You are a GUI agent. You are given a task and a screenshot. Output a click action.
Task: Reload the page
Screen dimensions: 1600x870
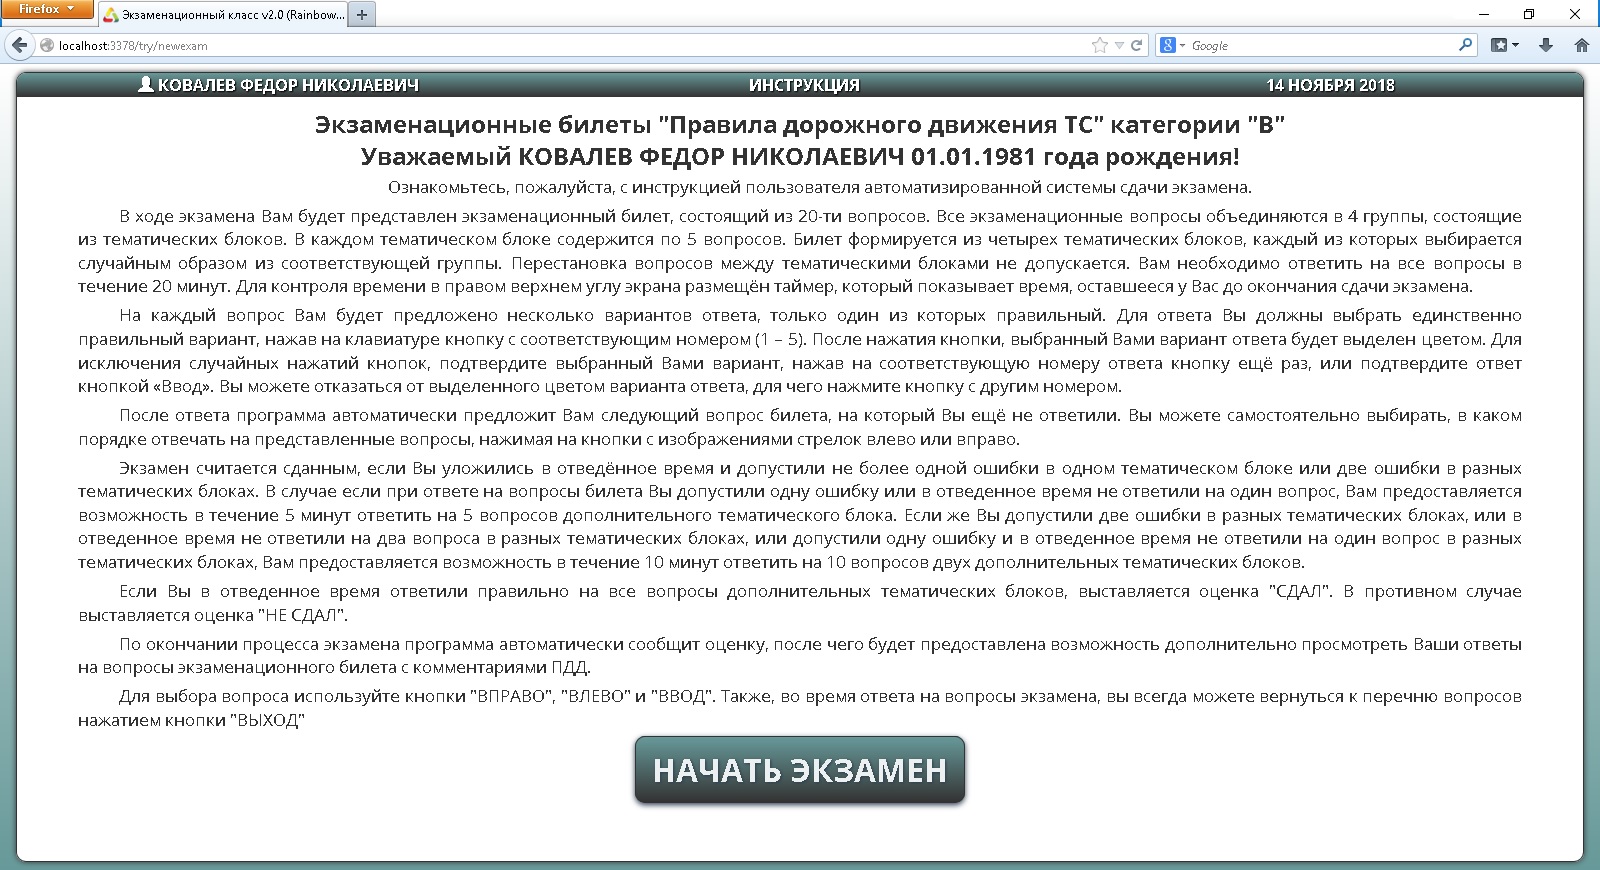[1136, 45]
